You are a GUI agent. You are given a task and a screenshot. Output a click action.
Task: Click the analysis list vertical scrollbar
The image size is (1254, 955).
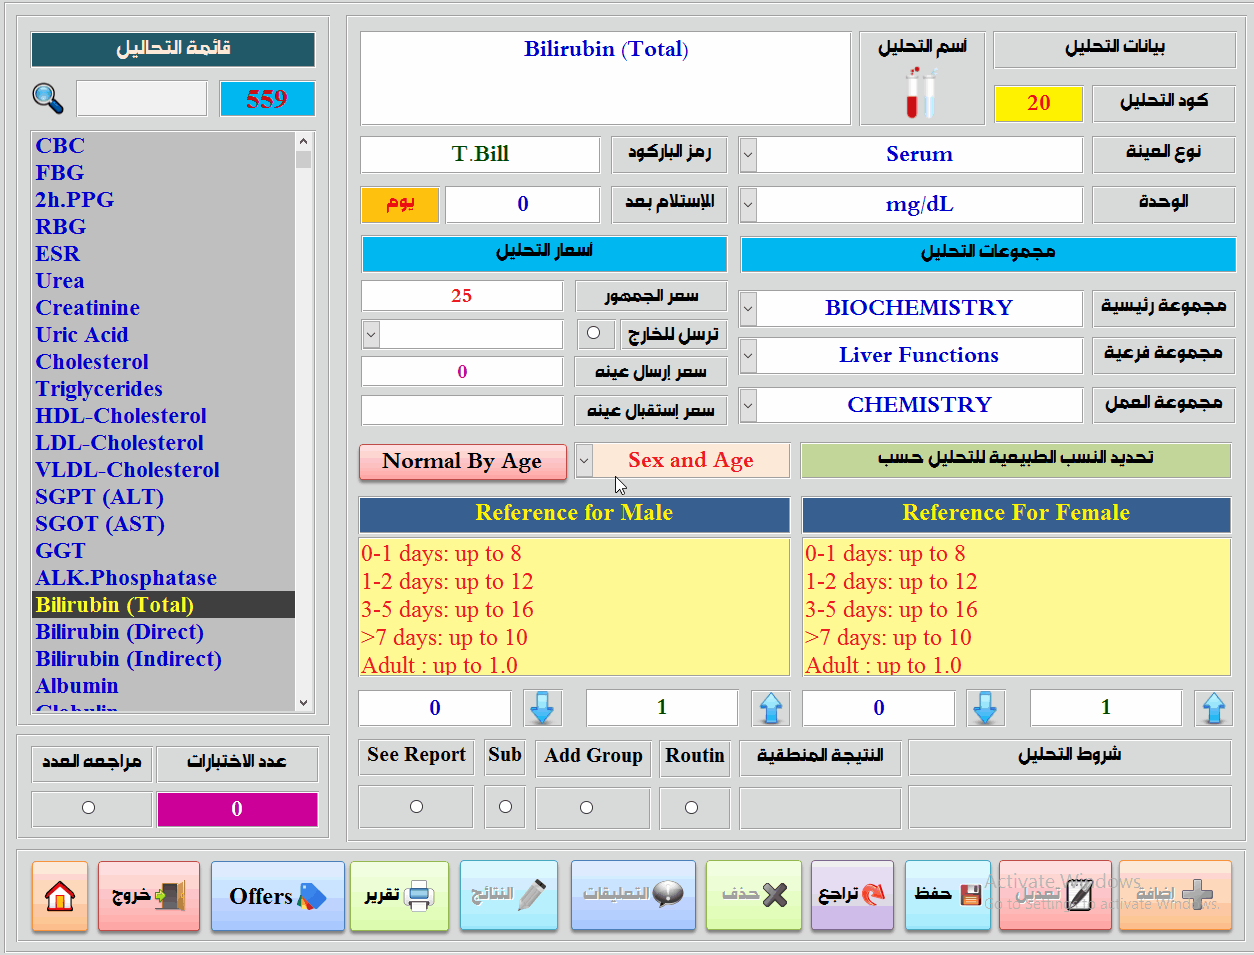[304, 420]
